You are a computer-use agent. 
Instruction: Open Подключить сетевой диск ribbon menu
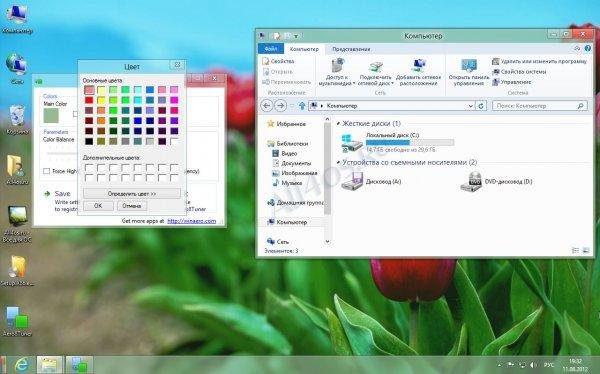[376, 73]
